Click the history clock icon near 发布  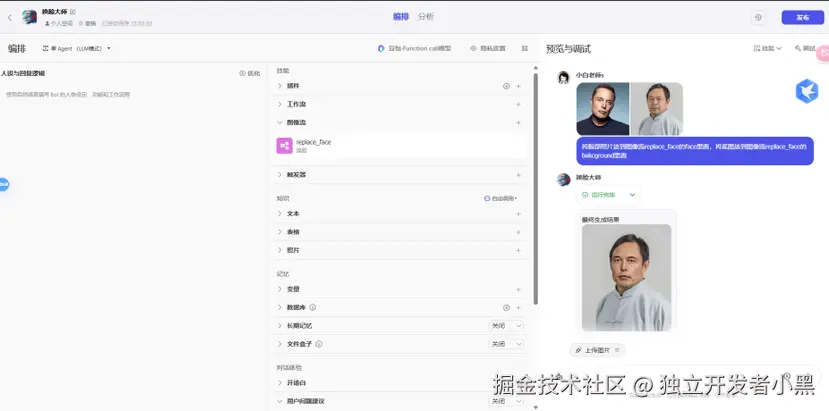coord(758,17)
